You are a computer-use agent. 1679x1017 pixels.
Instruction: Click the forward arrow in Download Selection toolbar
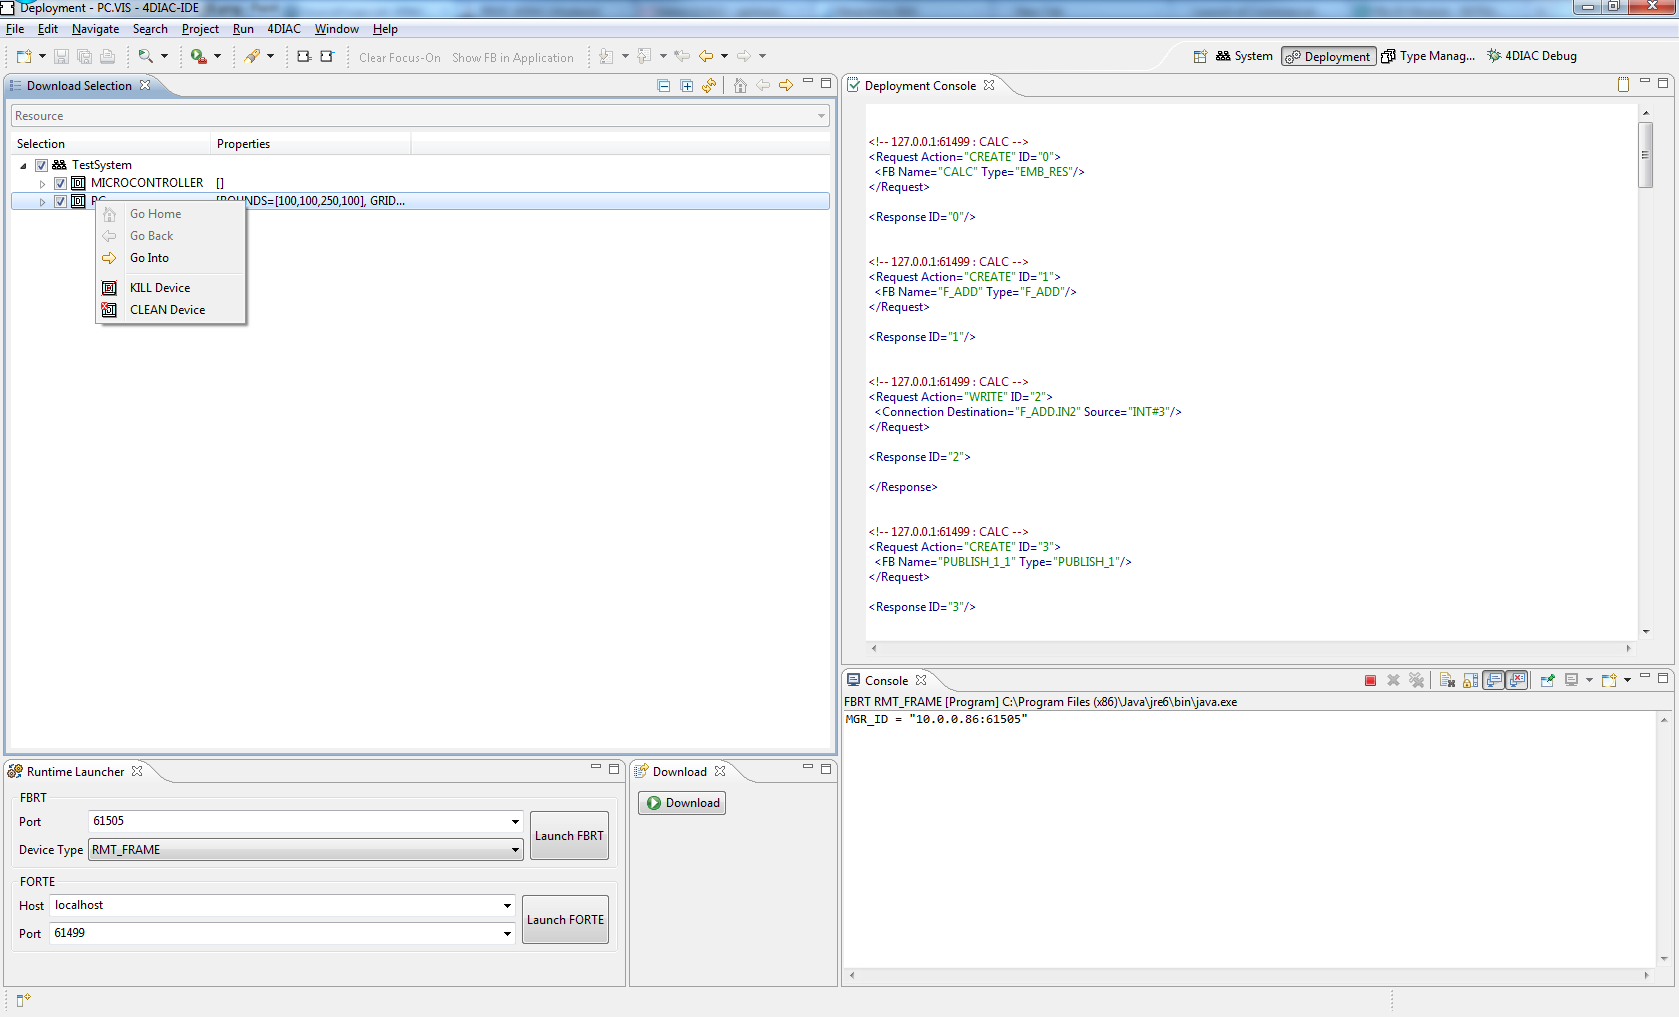786,86
